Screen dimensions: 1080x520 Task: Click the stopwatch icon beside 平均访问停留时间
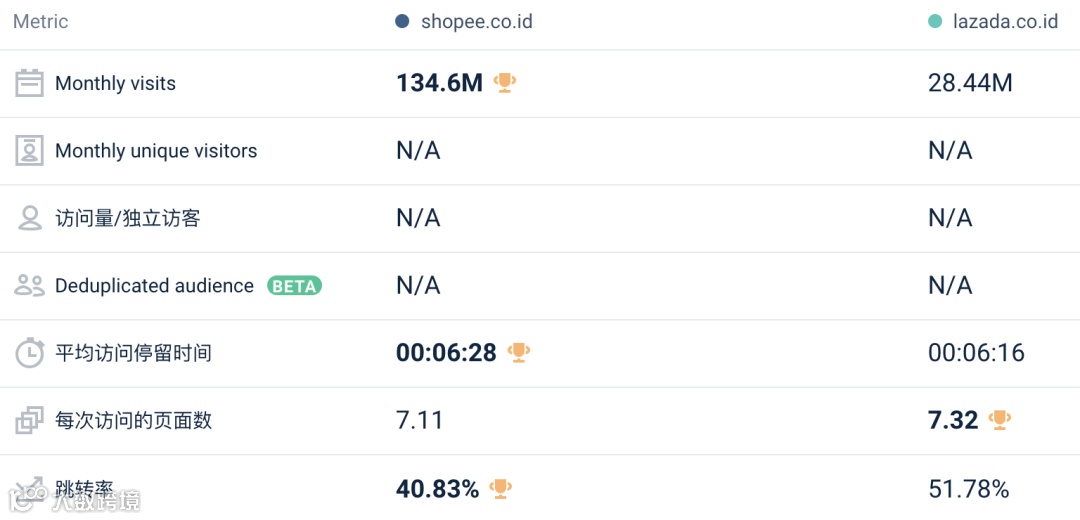30,353
